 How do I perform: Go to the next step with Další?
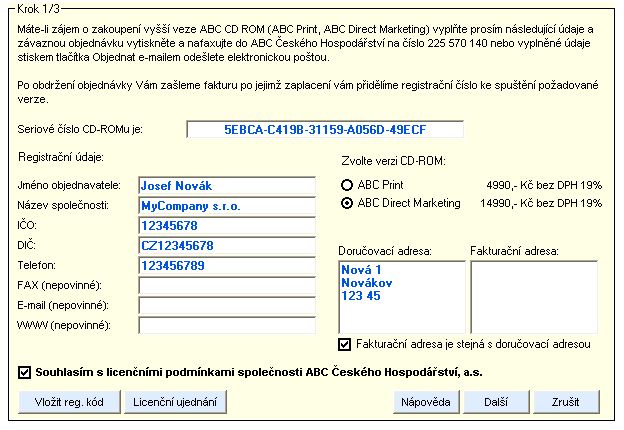496,402
